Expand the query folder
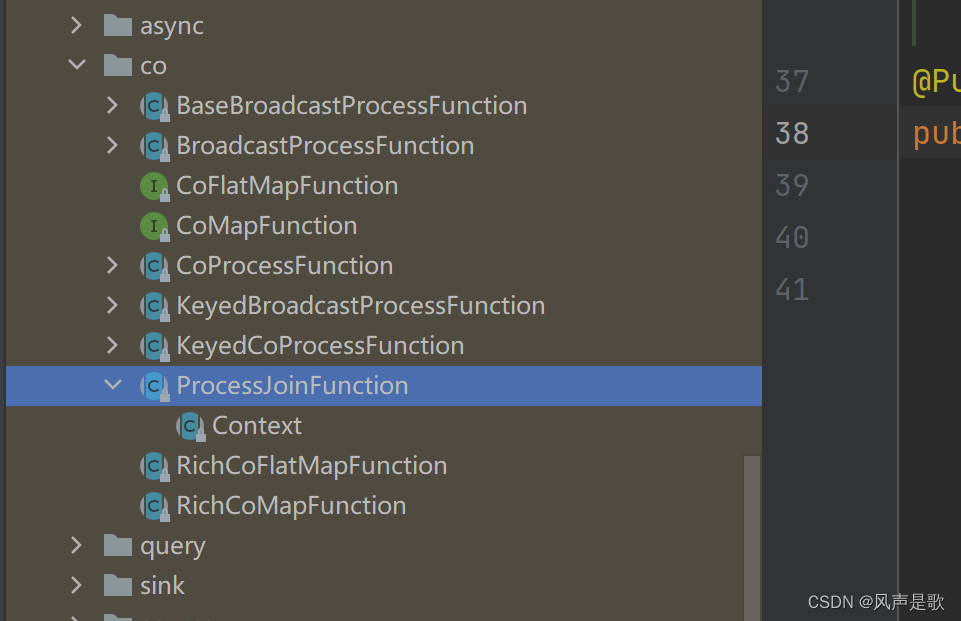961x621 pixels. point(77,546)
